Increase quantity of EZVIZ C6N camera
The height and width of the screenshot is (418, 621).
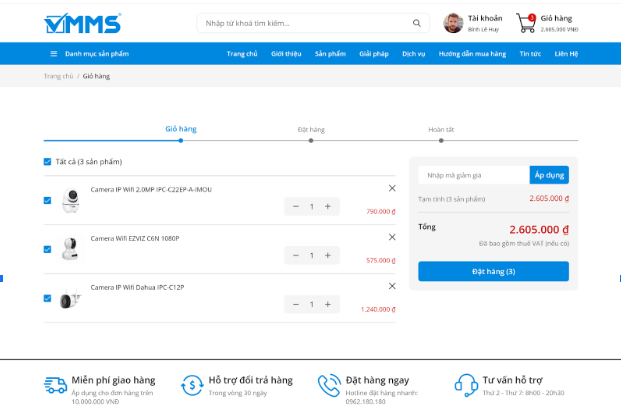click(x=328, y=255)
